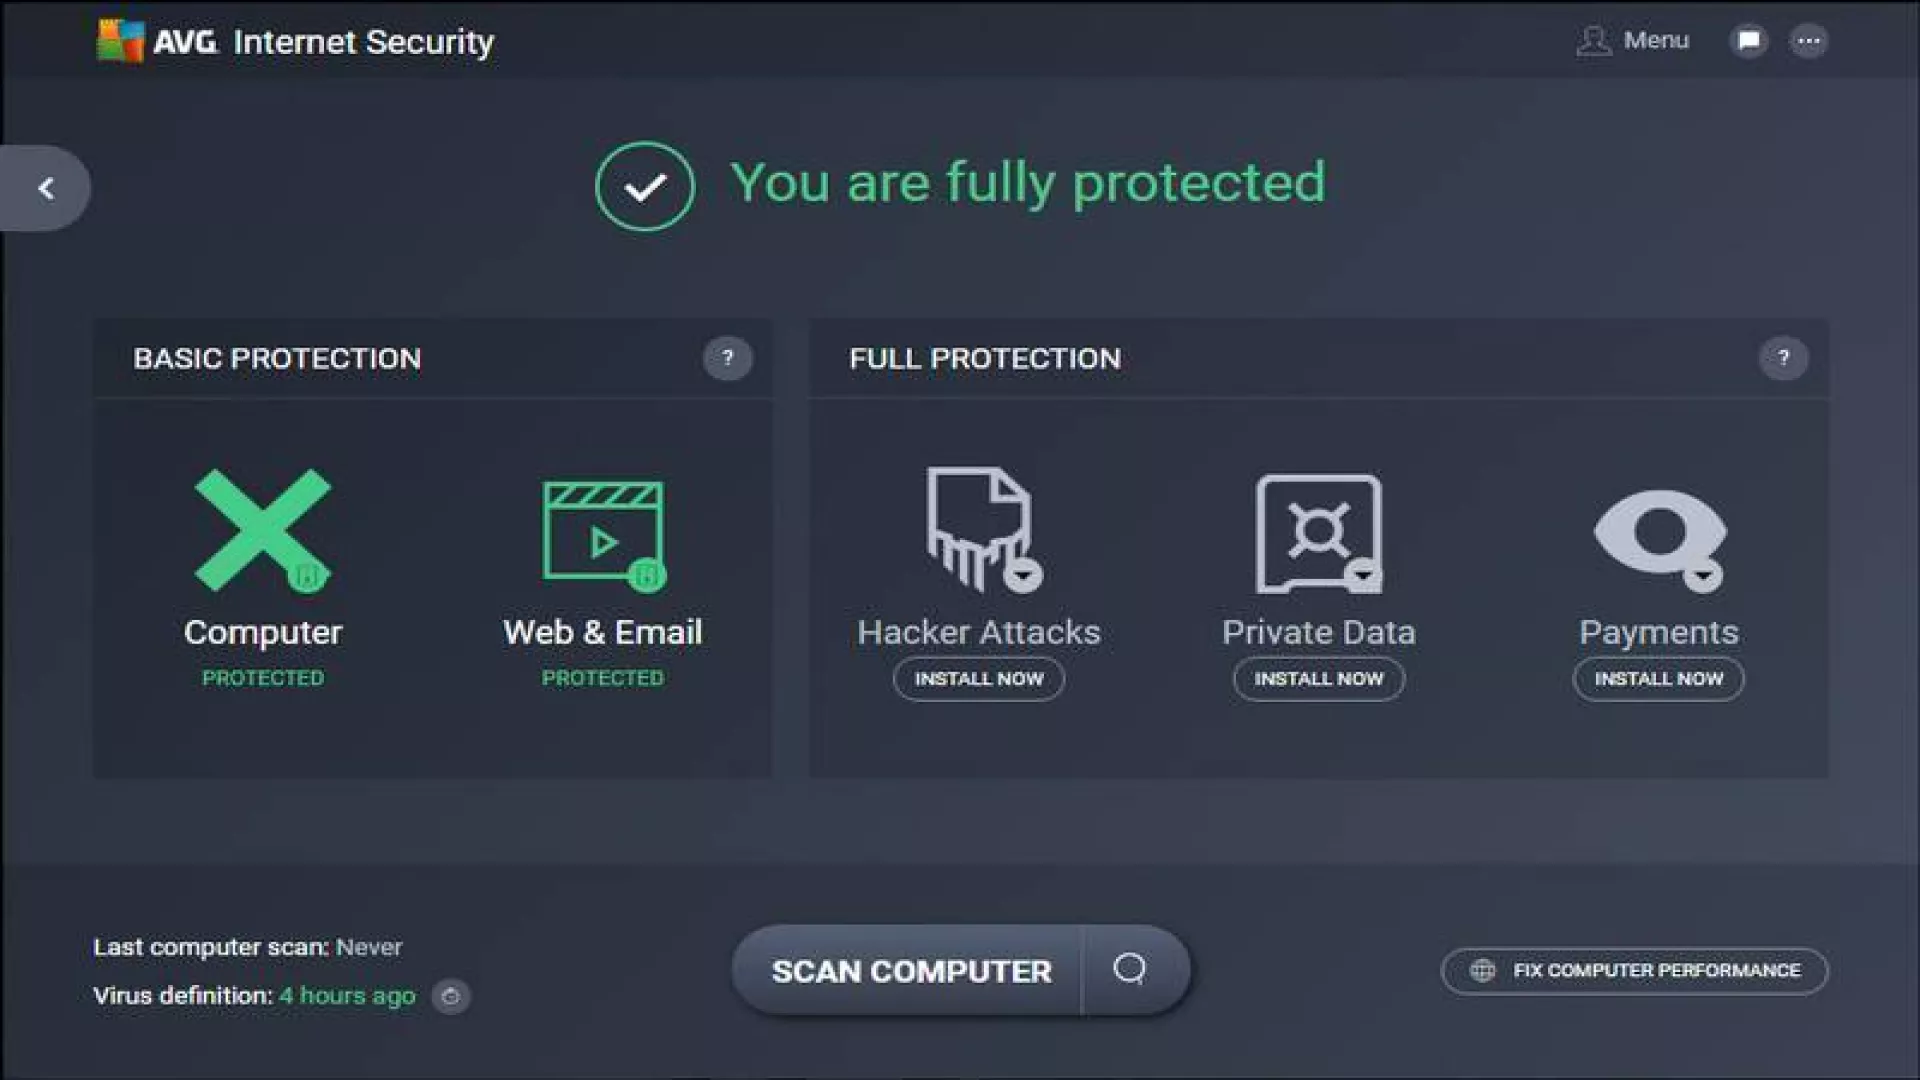Open help for Basic Protection
1920x1080 pixels.
pyautogui.click(x=728, y=358)
